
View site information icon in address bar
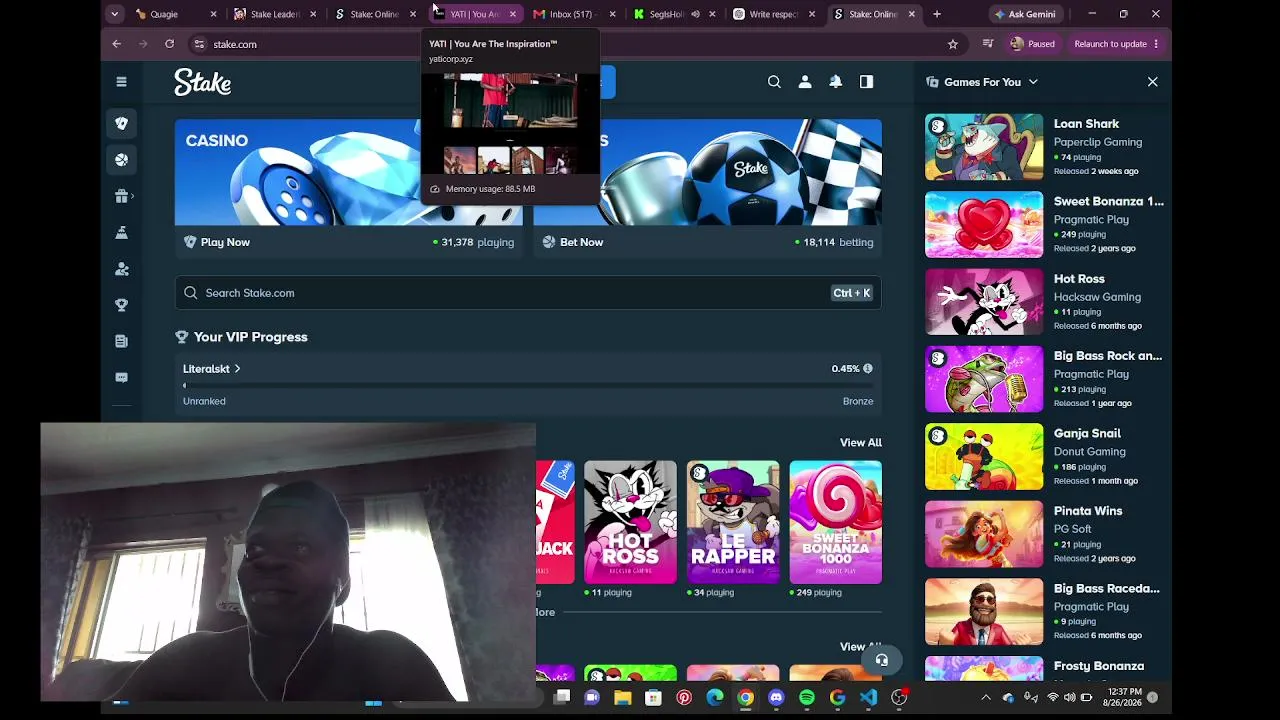tap(199, 44)
